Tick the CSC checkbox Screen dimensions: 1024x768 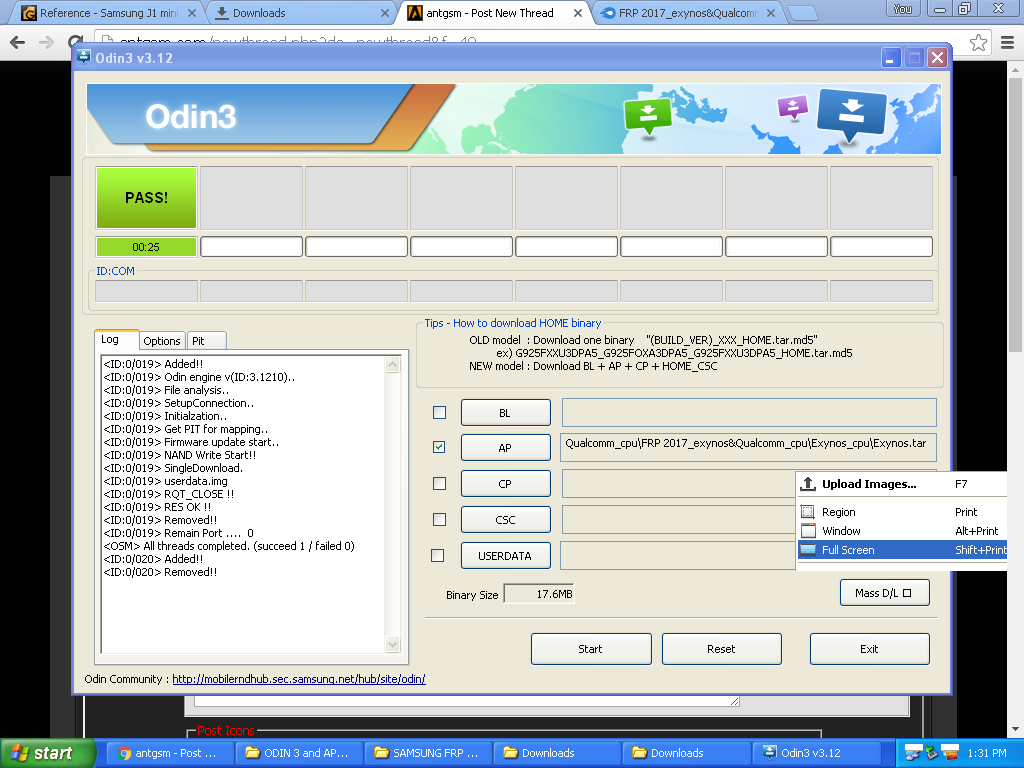click(440, 519)
